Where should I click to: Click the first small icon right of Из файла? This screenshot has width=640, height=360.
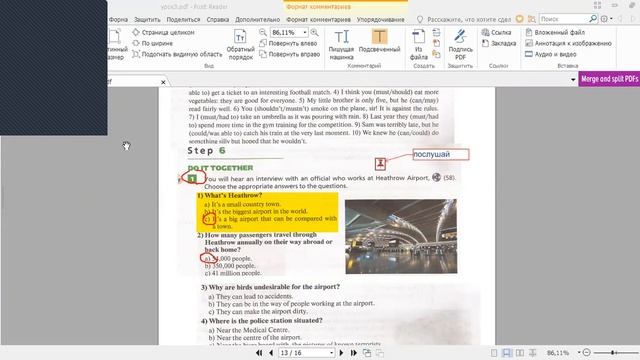pos(436,32)
